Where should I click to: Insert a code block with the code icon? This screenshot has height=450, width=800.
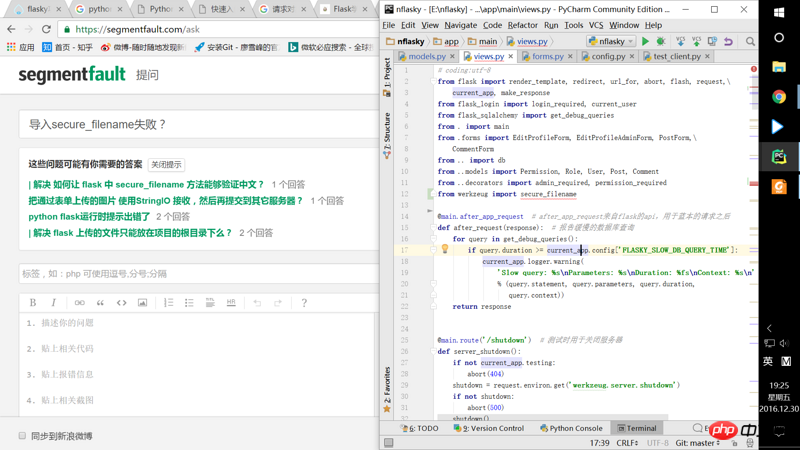tap(121, 302)
